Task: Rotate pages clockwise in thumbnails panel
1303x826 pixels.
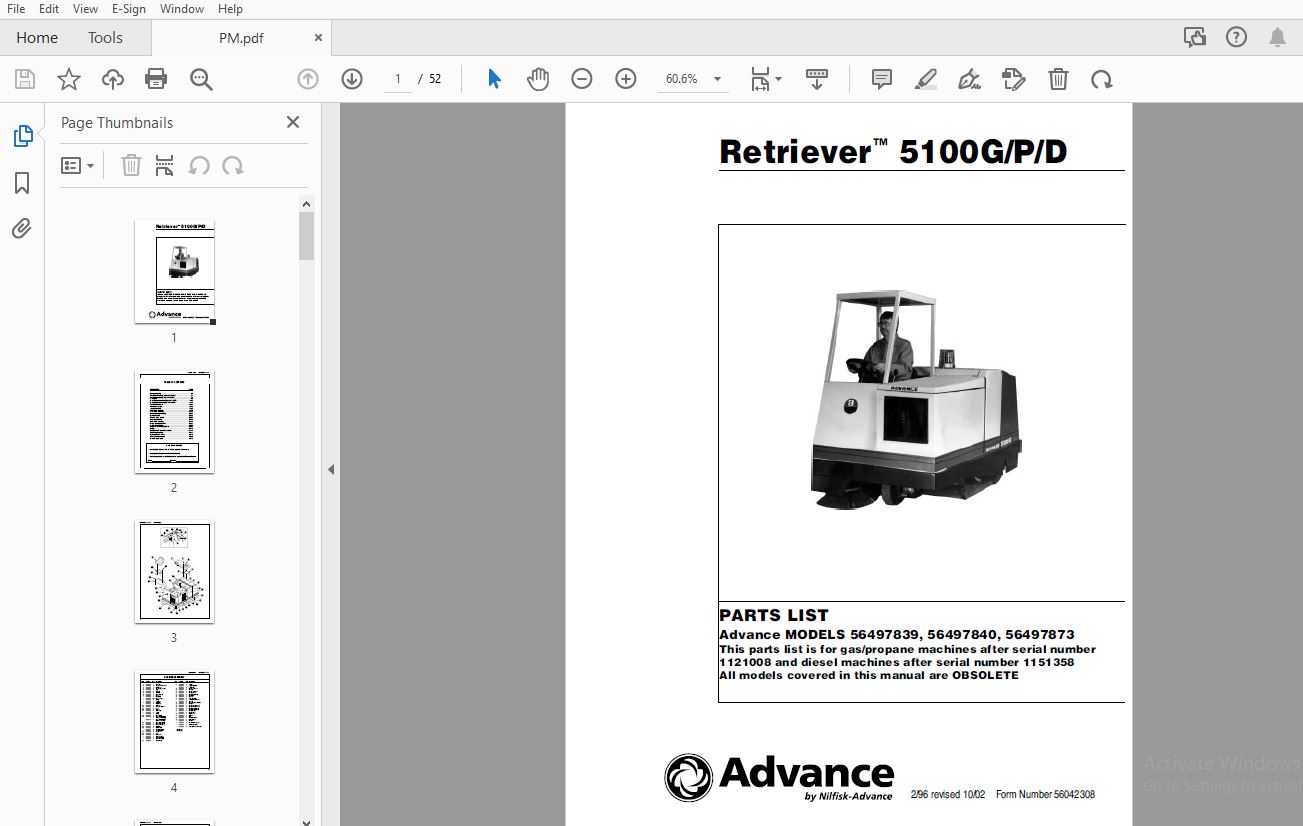Action: [233, 165]
